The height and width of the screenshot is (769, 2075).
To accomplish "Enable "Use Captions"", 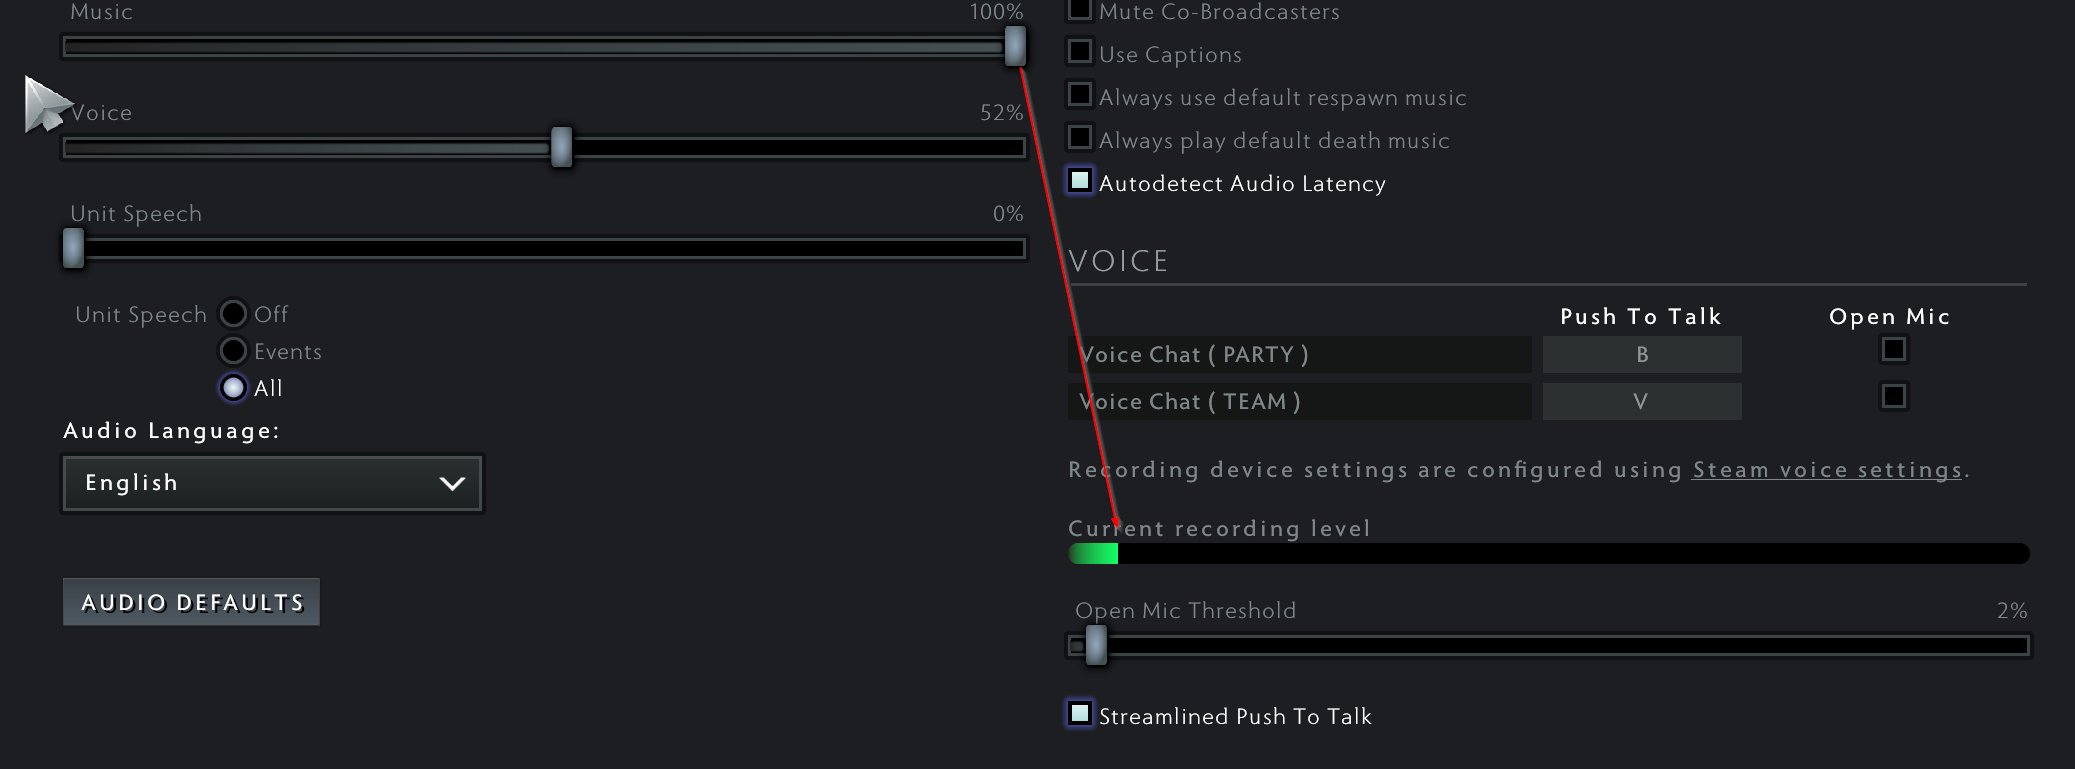I will (x=1080, y=51).
